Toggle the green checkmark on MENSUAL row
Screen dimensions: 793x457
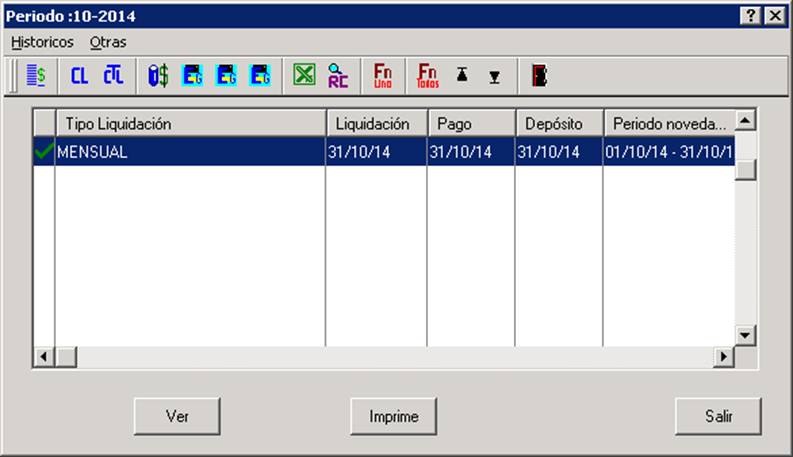[x=44, y=151]
